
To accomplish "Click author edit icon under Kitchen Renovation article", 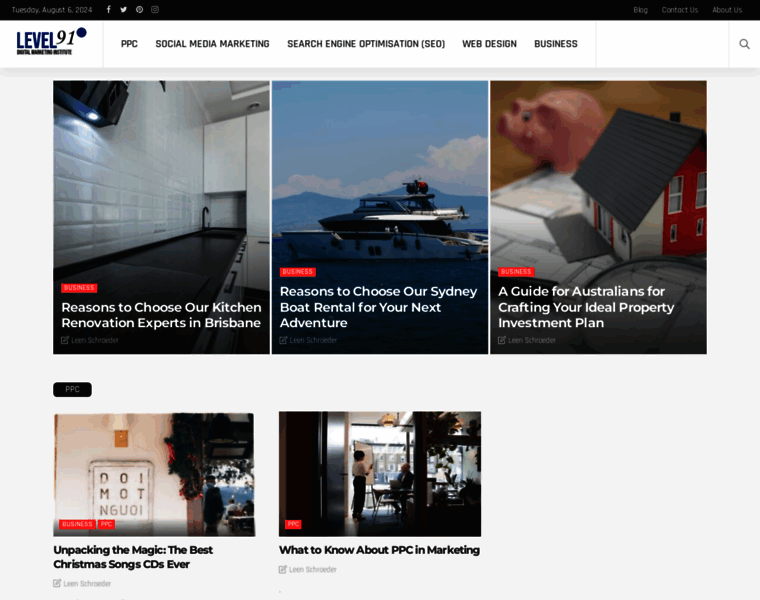I will click(65, 340).
